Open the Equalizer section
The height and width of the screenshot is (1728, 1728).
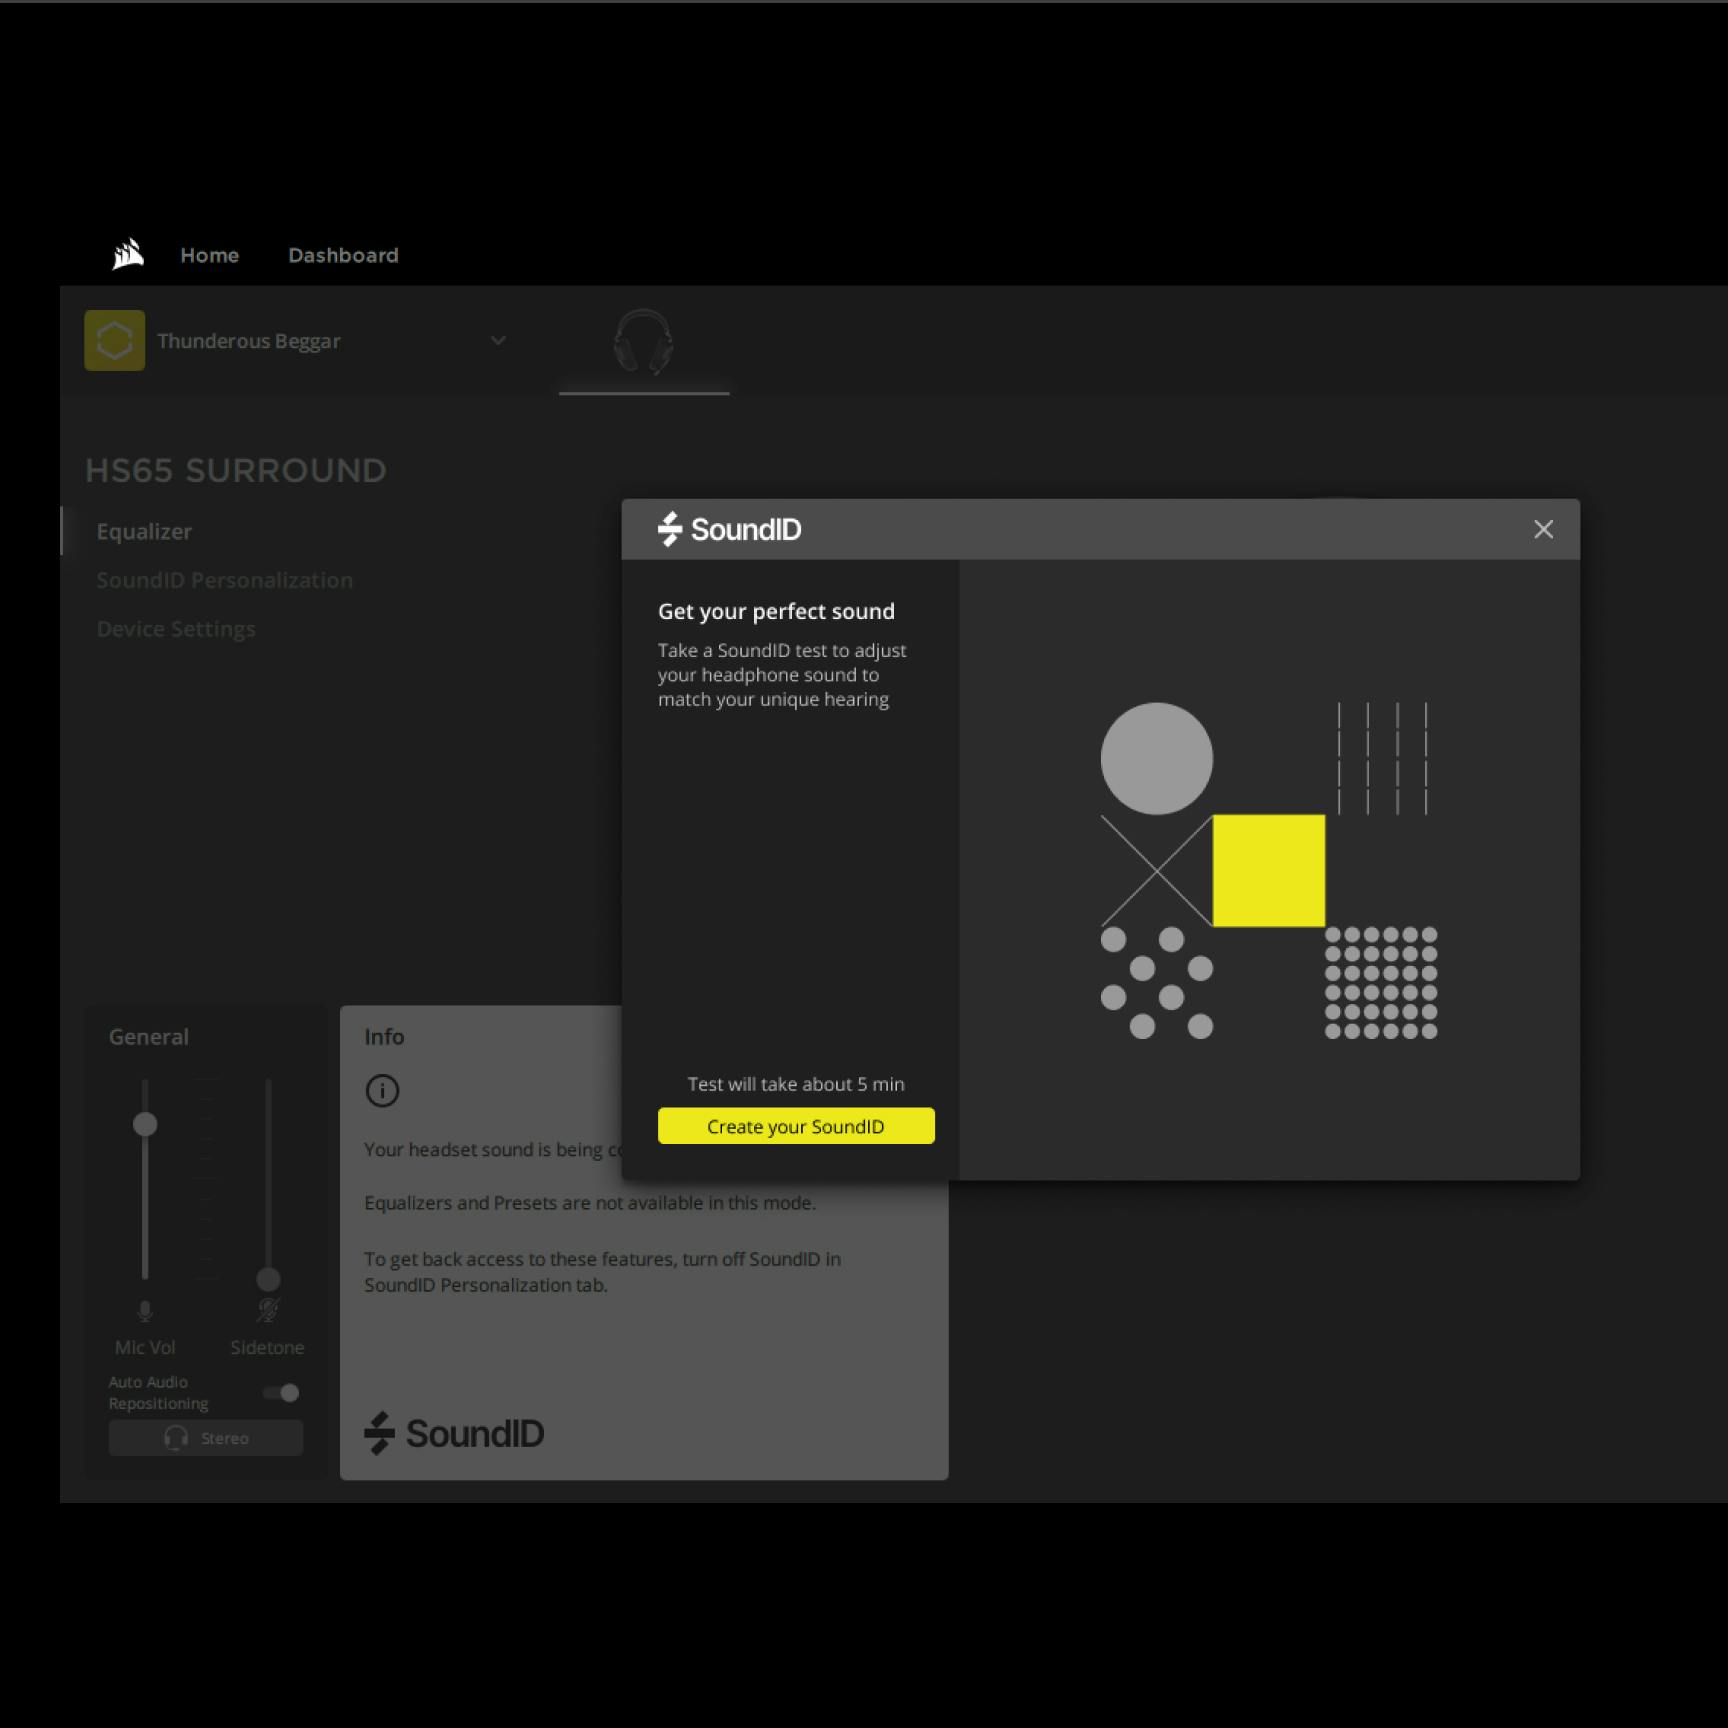(144, 532)
